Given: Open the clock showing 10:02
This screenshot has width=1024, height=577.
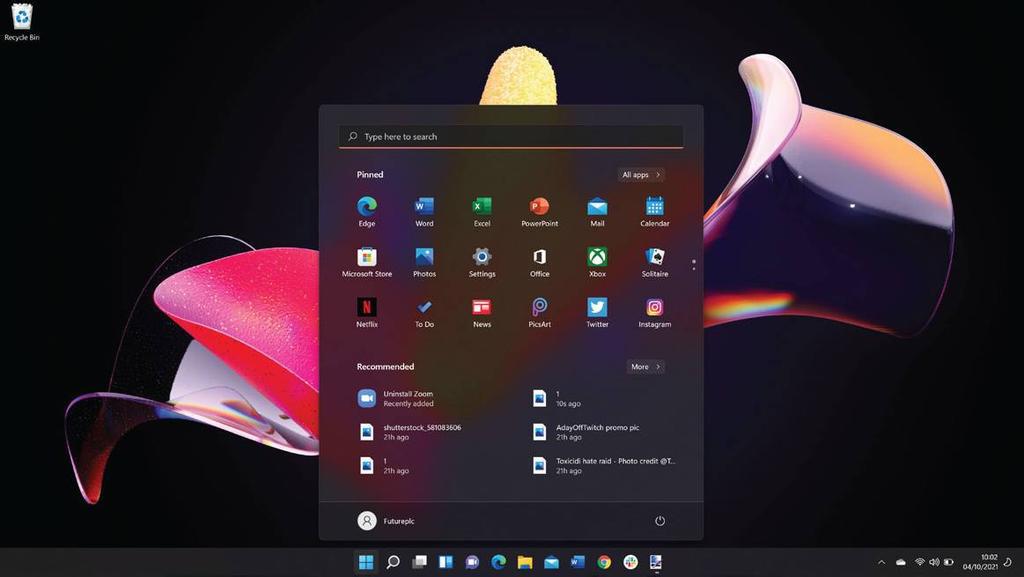Looking at the screenshot, I should click(980, 562).
